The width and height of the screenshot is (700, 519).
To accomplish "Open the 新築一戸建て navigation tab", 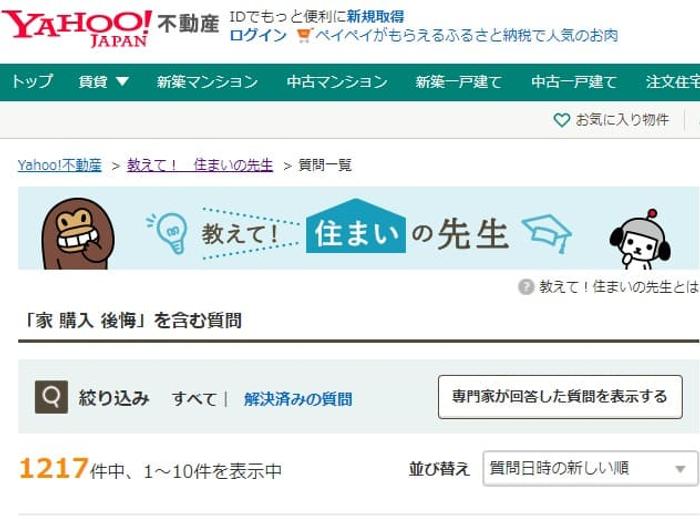I will [458, 82].
